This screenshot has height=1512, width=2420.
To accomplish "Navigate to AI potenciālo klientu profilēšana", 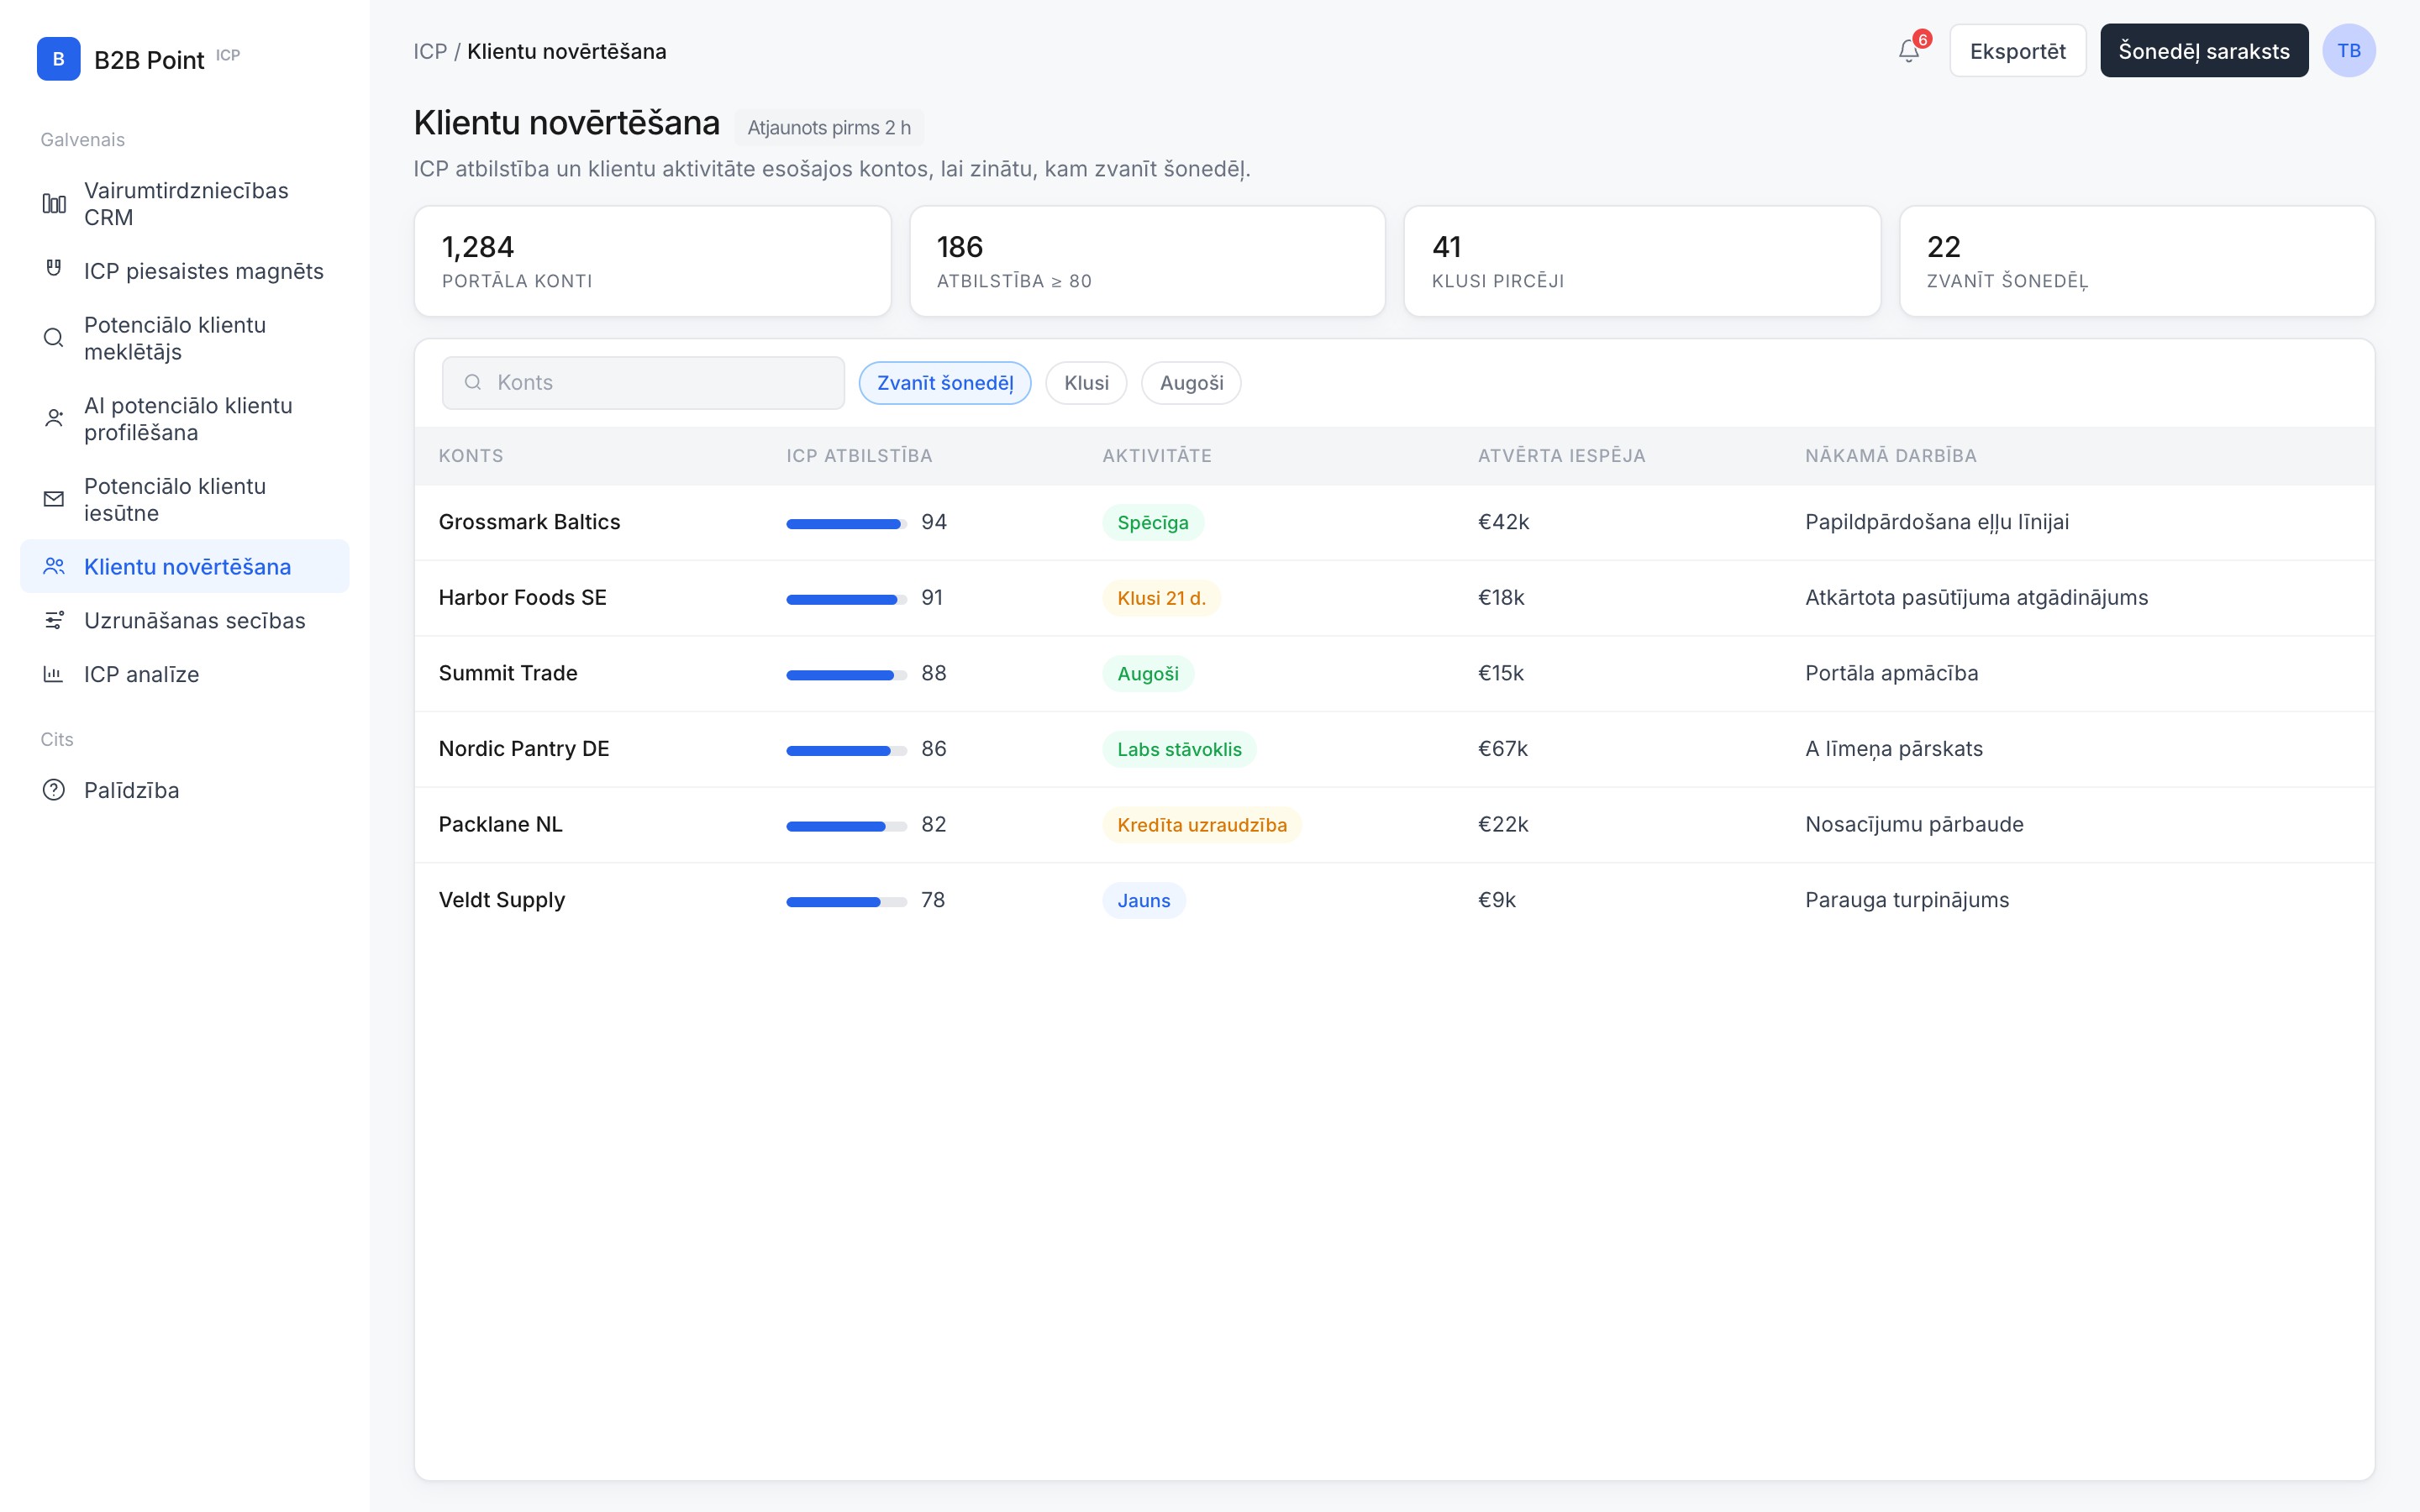I will click(185, 419).
